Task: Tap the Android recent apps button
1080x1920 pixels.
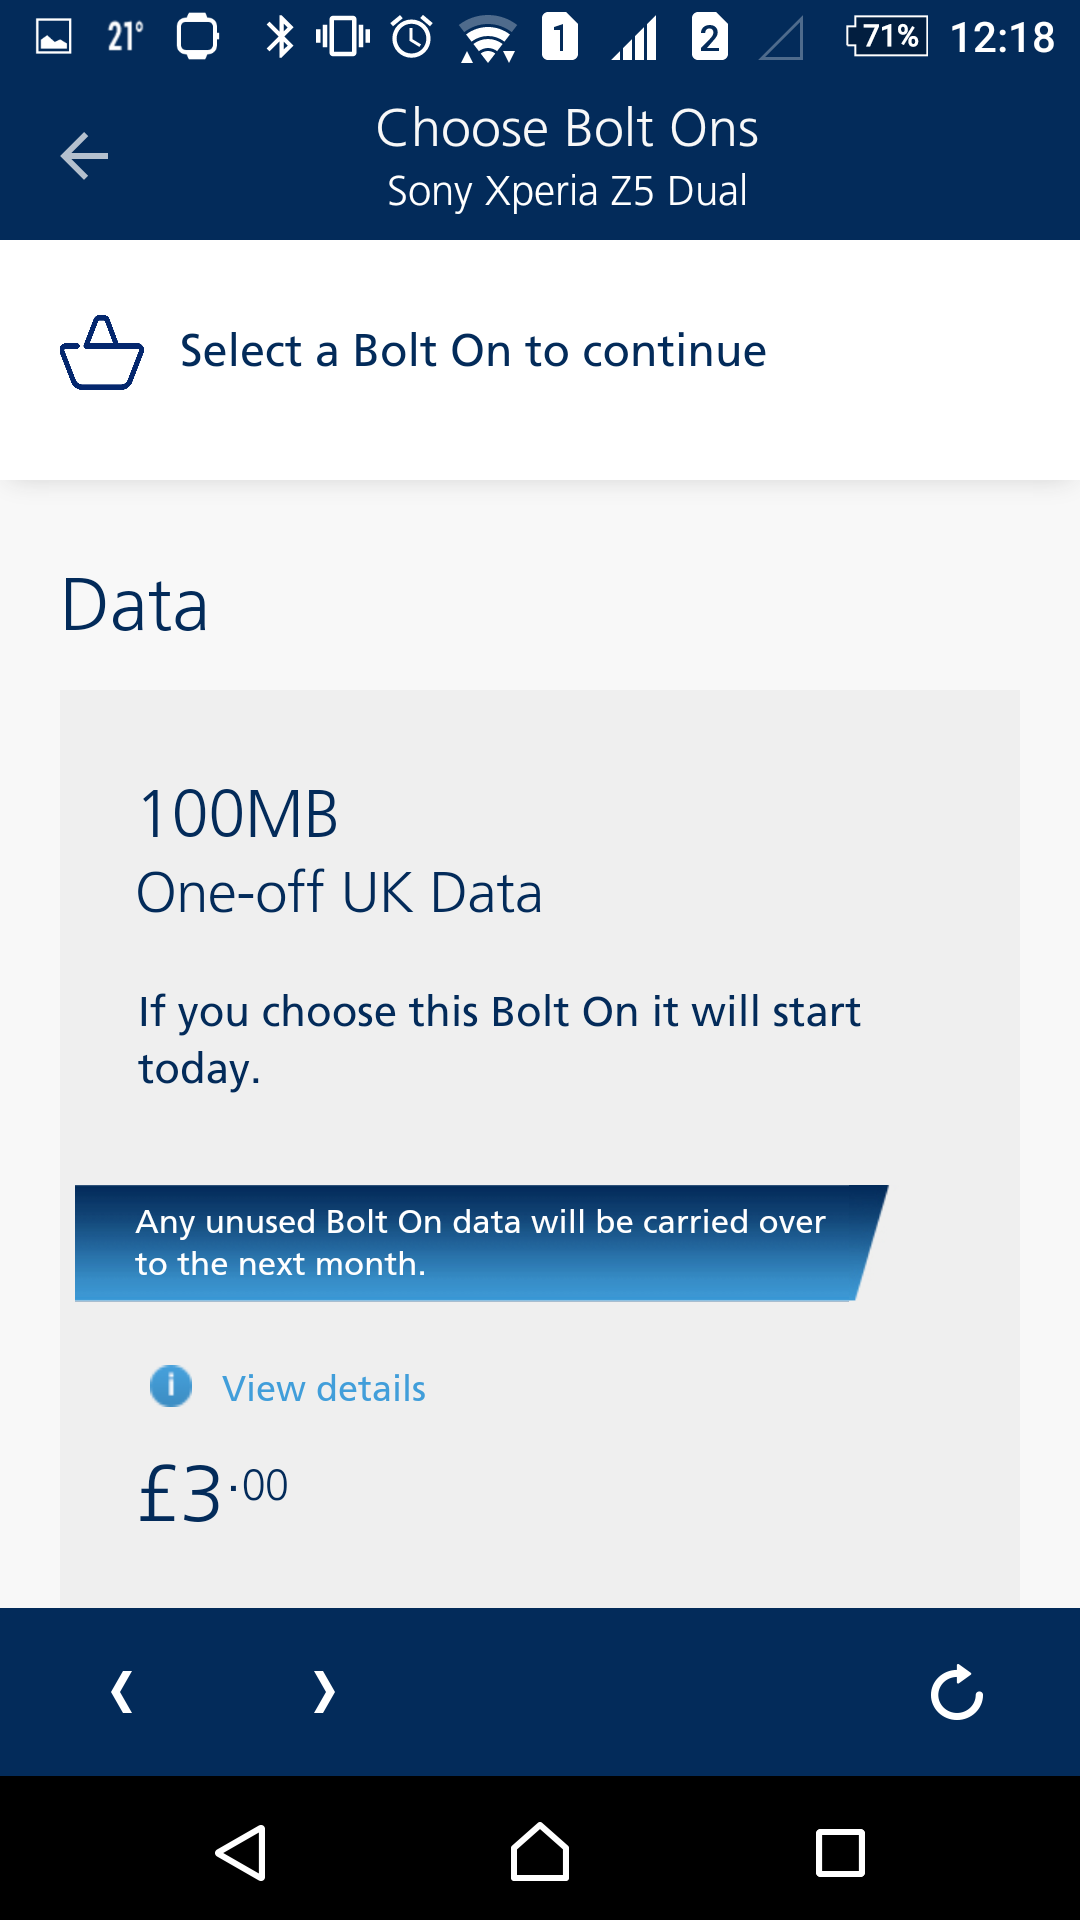Action: pyautogui.click(x=840, y=1855)
